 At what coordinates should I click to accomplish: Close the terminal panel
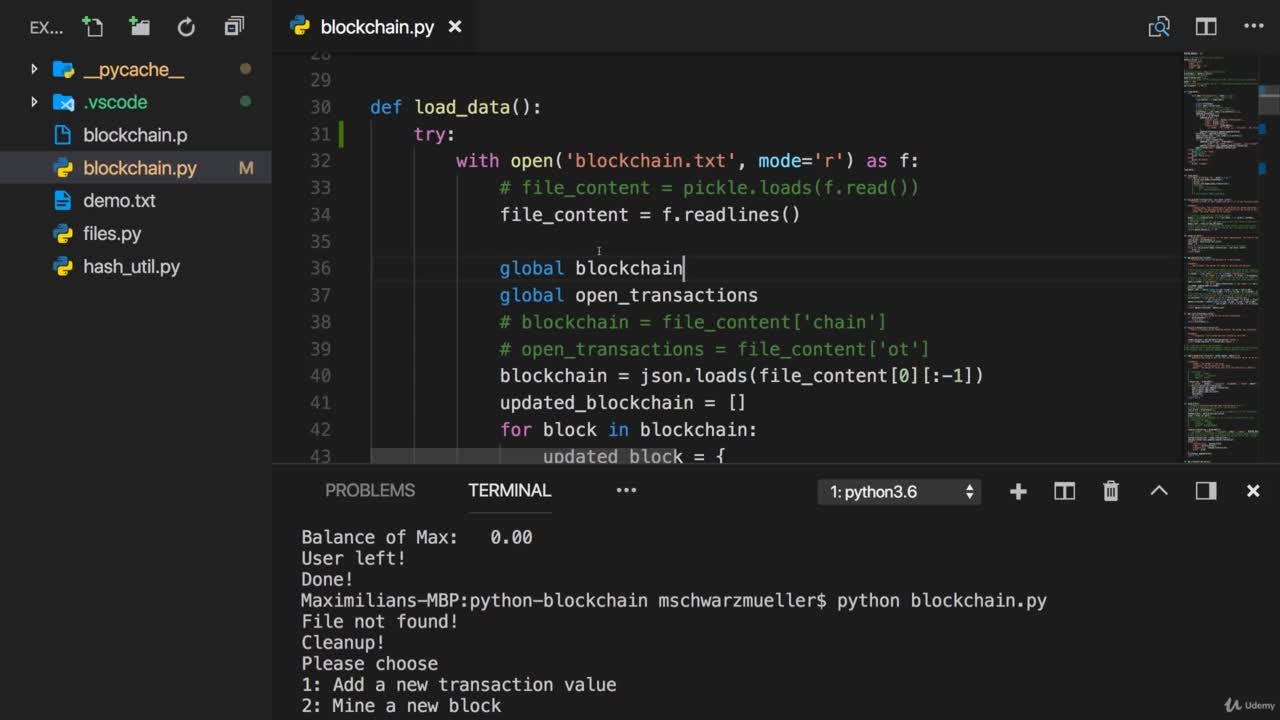[x=1253, y=491]
